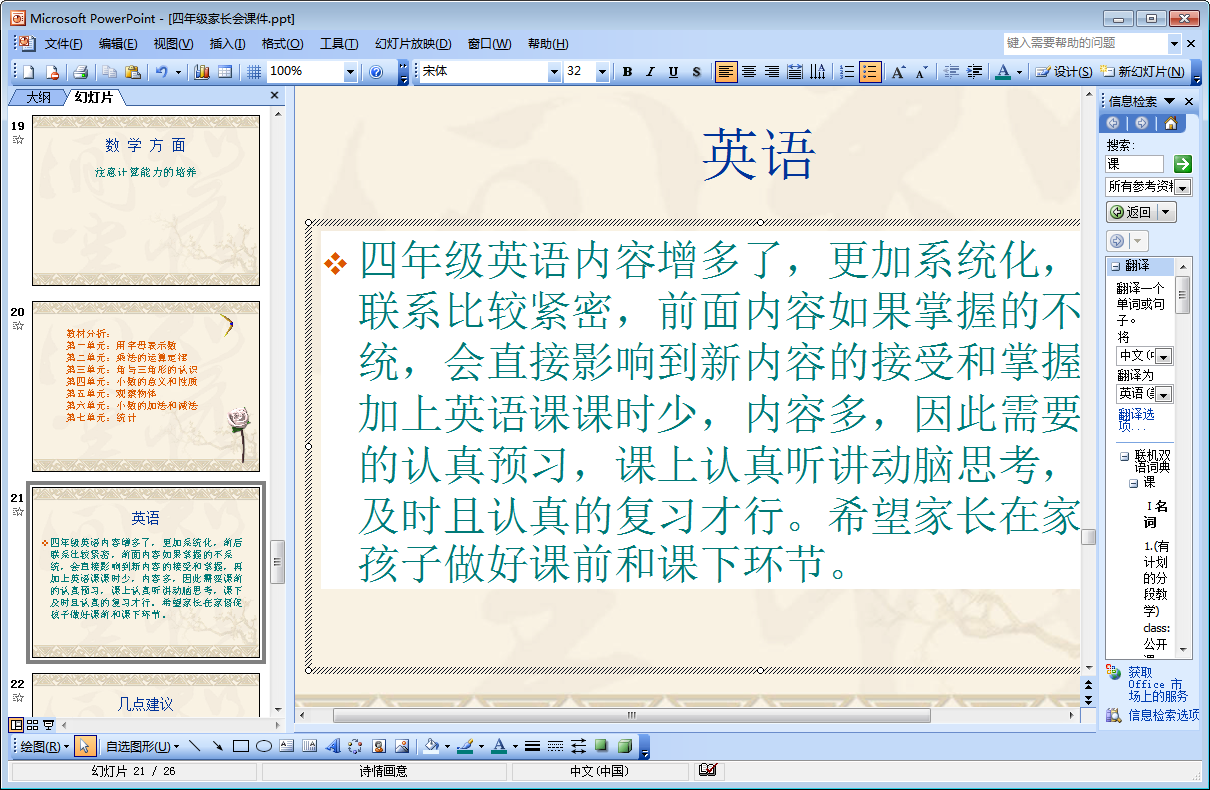This screenshot has width=1210, height=790.
Task: Collapse the 翻译 section
Action: point(1114,266)
